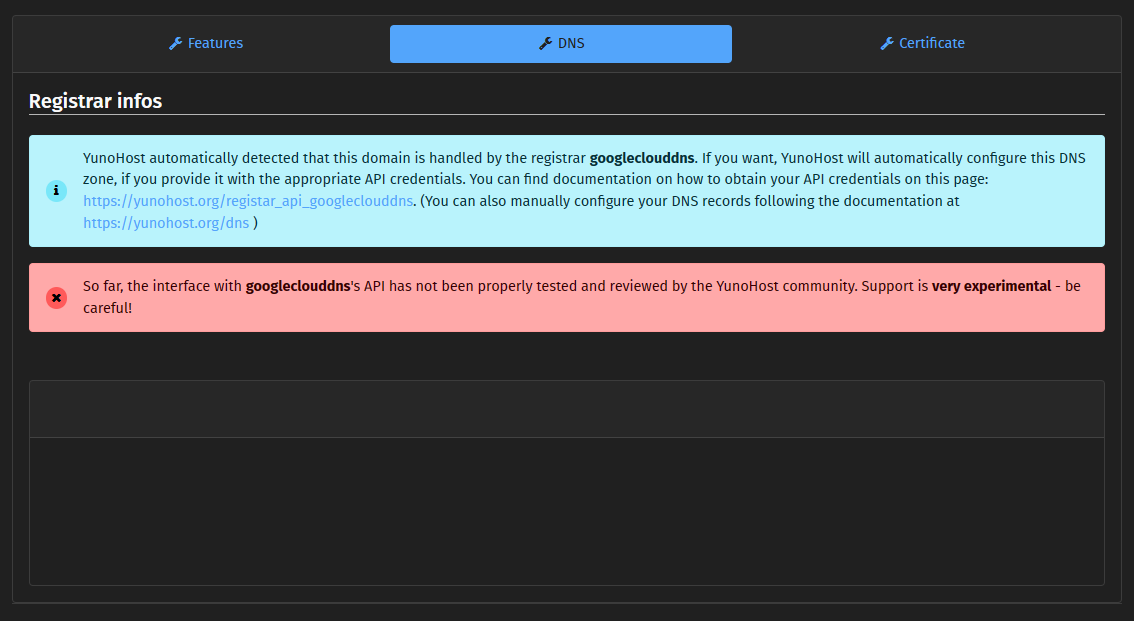Screen dimensions: 1134x621
Task: Click the red error cross icon
Action: (56, 298)
